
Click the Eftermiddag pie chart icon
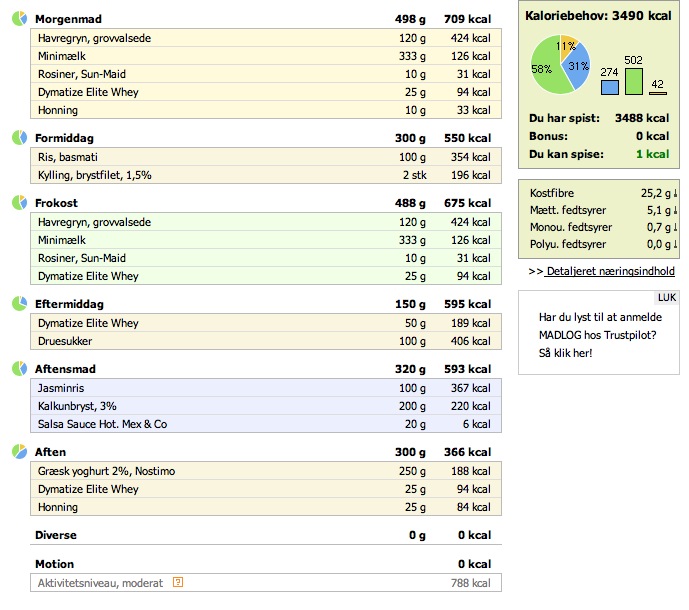coord(19,304)
